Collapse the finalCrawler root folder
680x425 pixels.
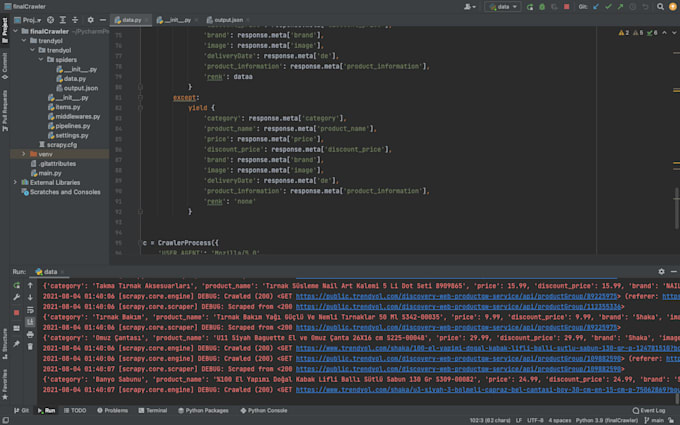[x=16, y=31]
